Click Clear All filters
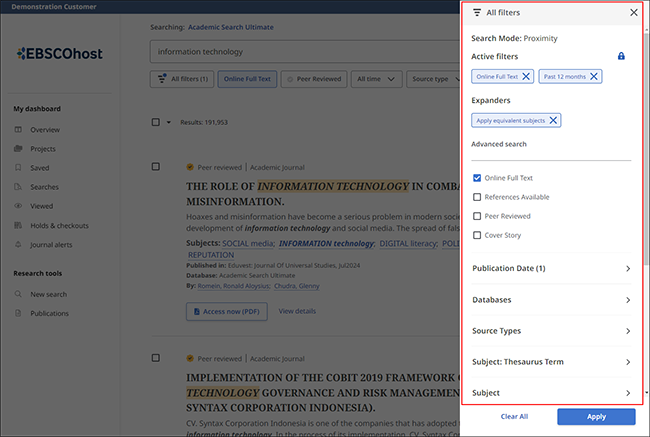This screenshot has width=650, height=437. point(514,417)
